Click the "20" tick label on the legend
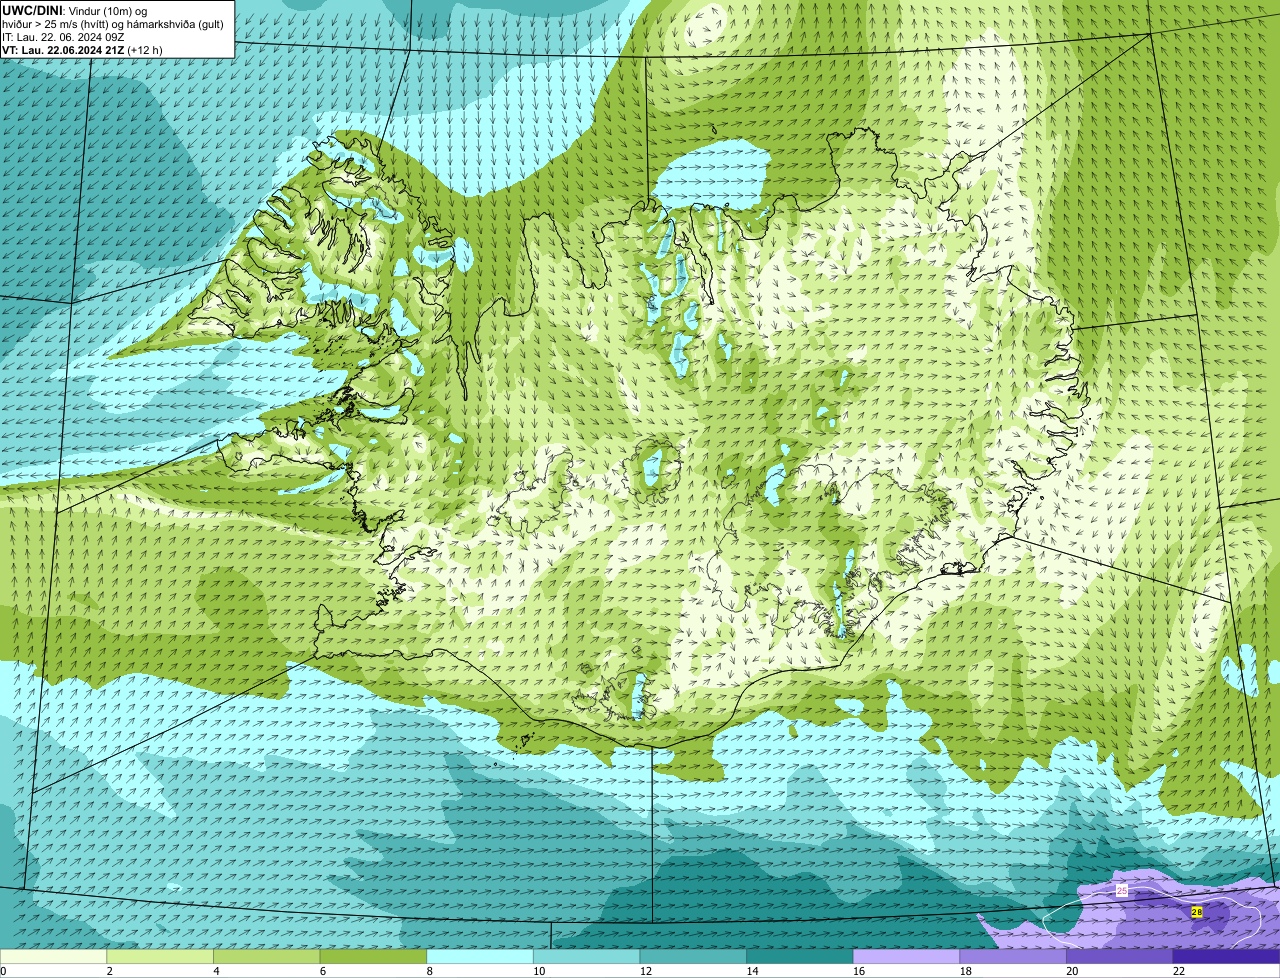This screenshot has height=978, width=1280. point(1072,971)
